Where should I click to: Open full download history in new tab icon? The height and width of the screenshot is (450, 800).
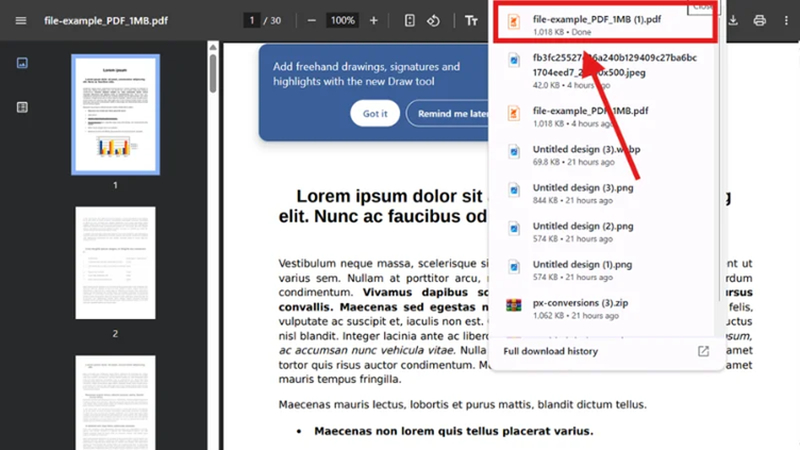(703, 351)
